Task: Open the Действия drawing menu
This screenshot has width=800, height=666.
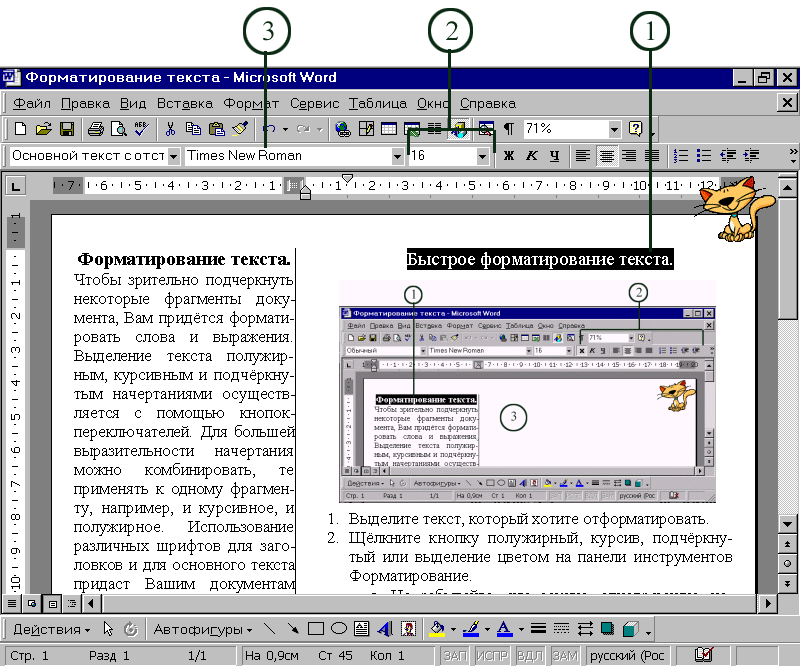Action: 52,629
